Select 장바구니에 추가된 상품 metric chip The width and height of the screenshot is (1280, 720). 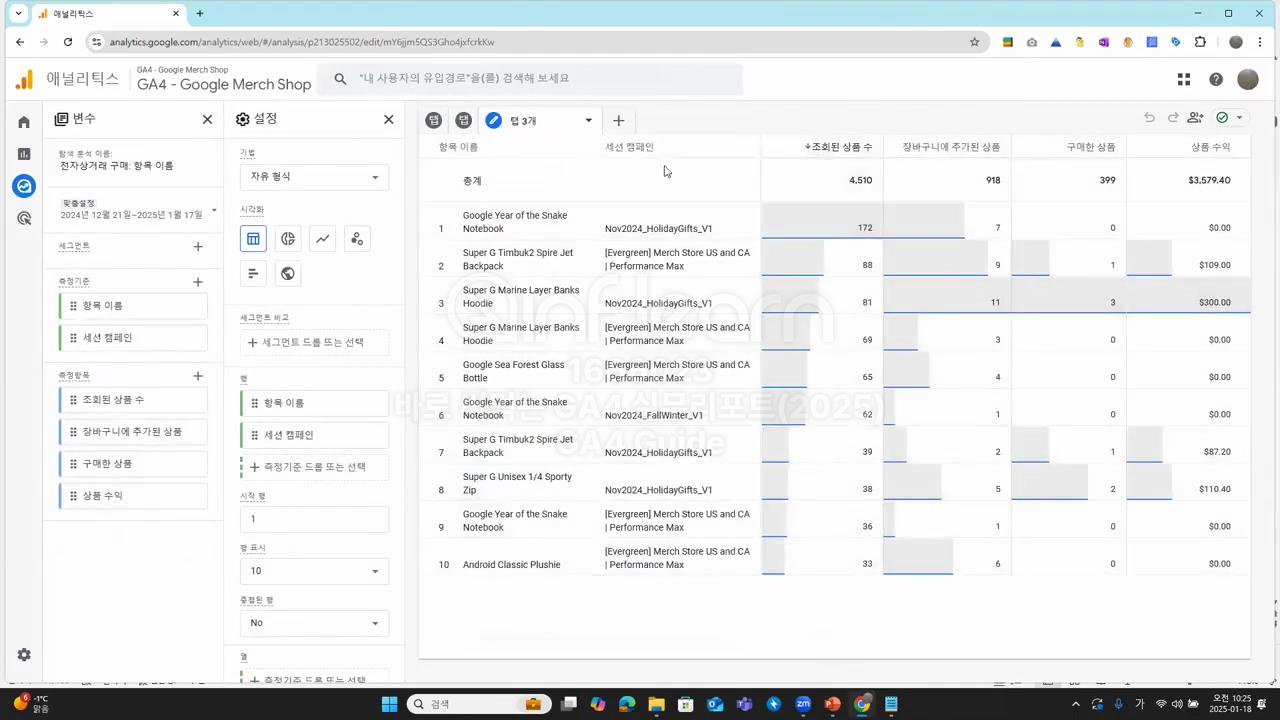pos(133,432)
